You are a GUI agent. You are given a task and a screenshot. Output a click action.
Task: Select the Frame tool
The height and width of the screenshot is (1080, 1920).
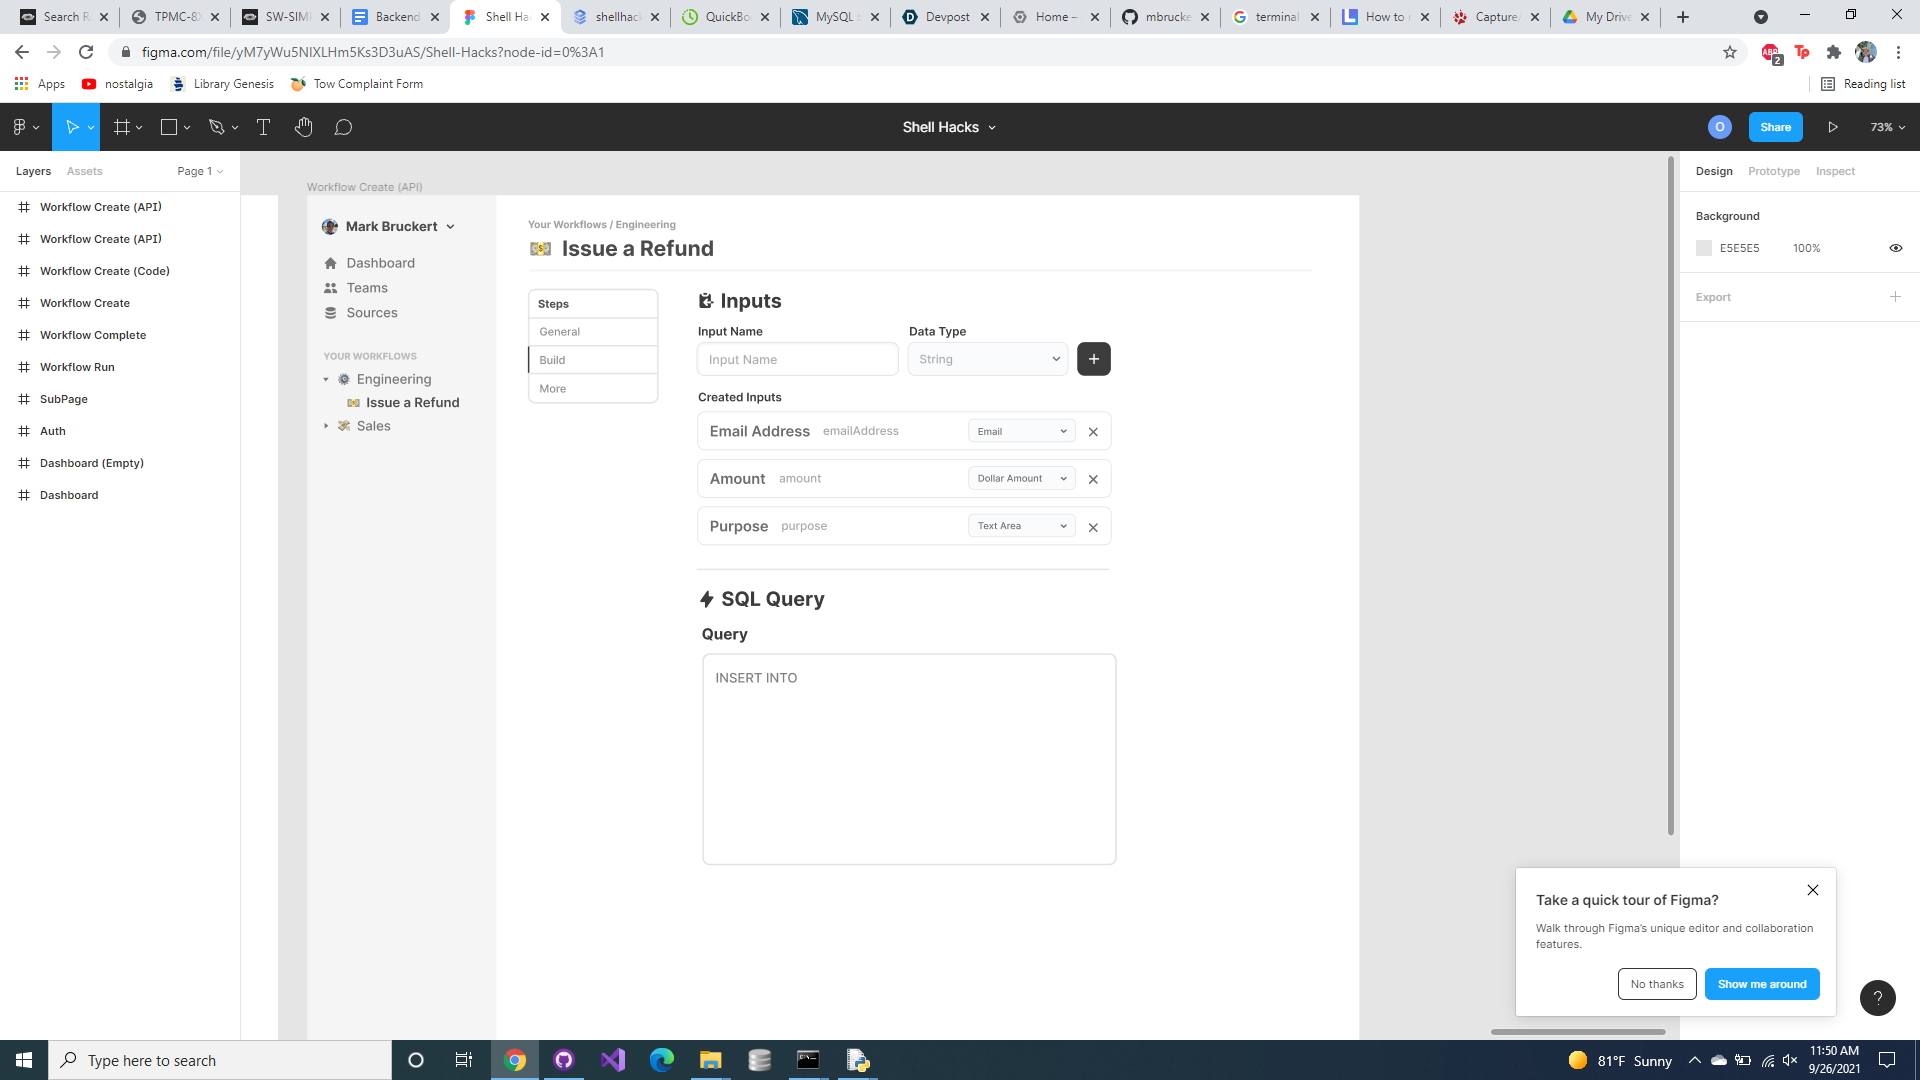pos(122,127)
